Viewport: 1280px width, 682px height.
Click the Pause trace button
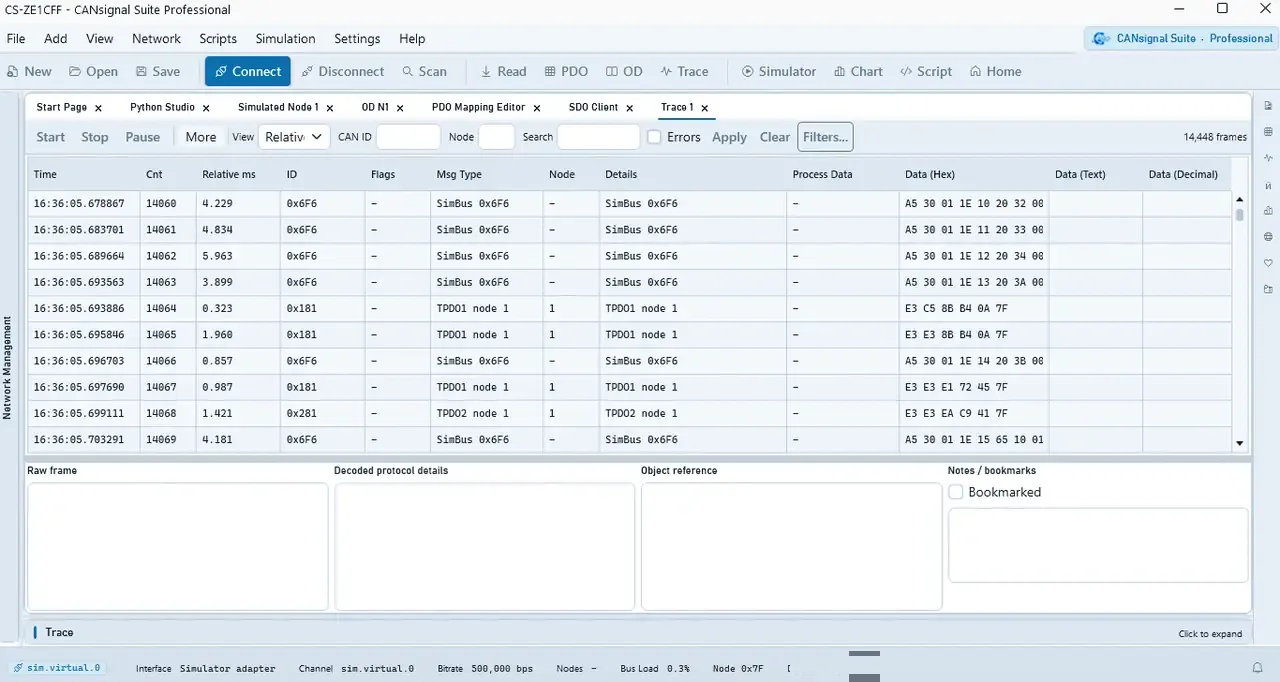click(143, 137)
